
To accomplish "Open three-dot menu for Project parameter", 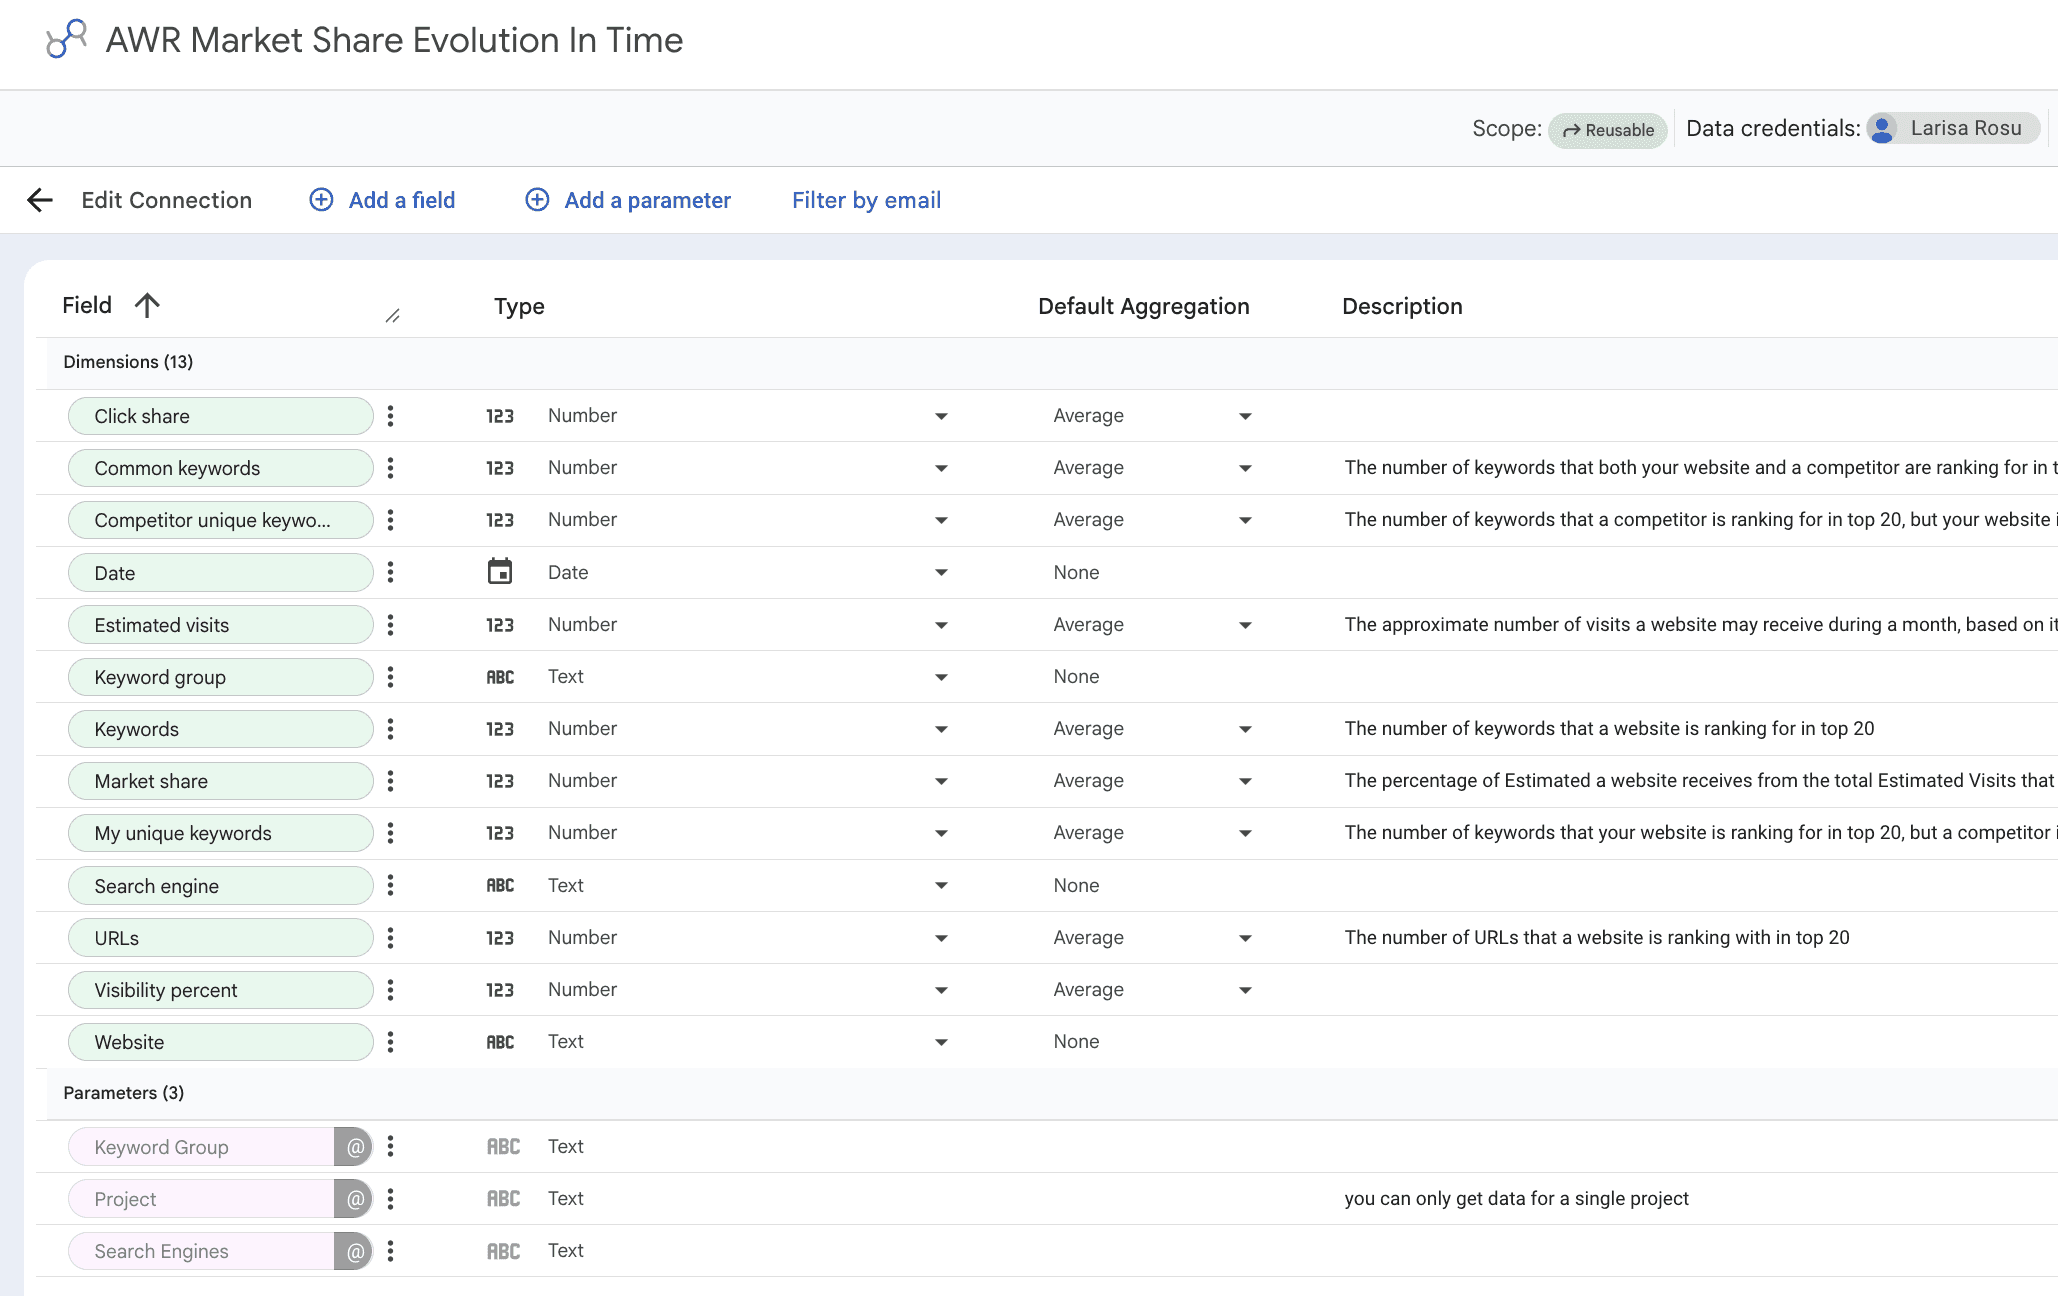I will click(390, 1199).
